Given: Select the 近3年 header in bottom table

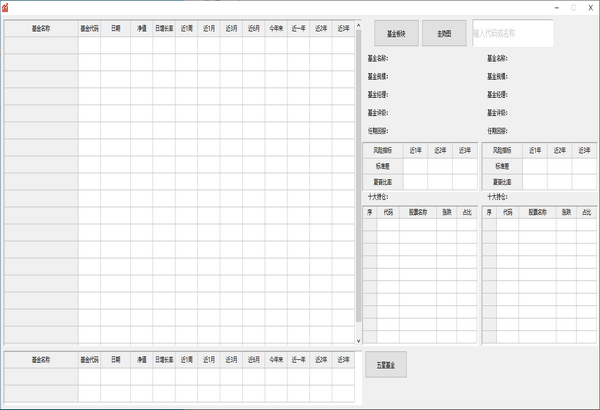Looking at the screenshot, I should [343, 360].
